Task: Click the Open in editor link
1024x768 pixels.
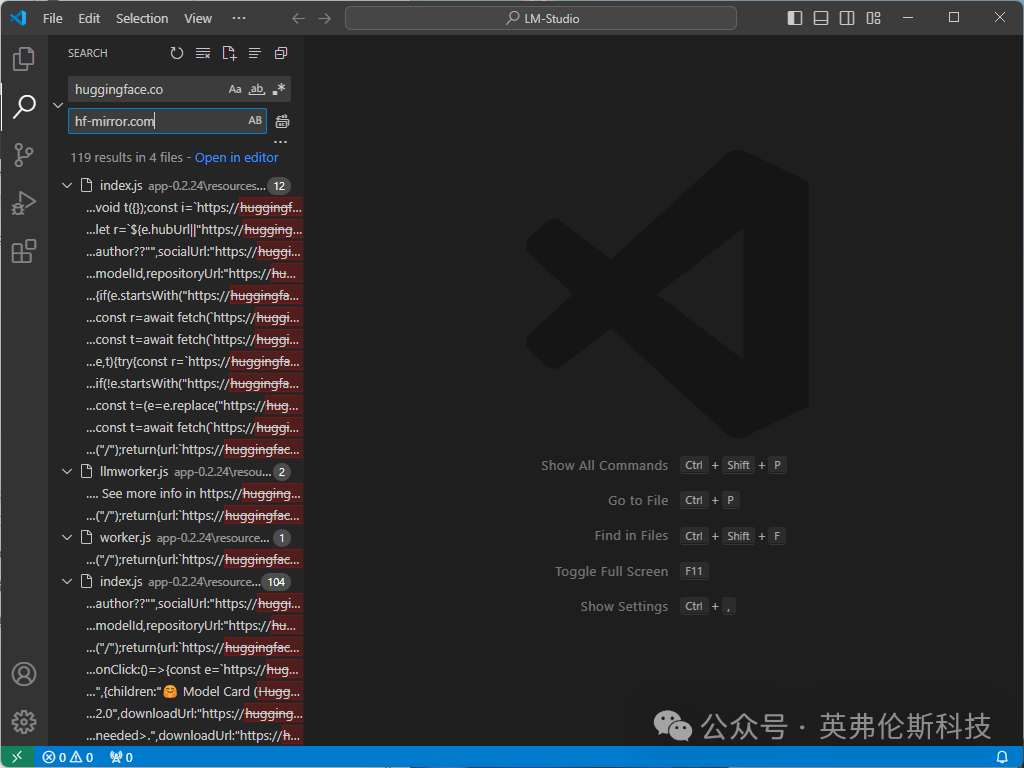Action: 236,157
